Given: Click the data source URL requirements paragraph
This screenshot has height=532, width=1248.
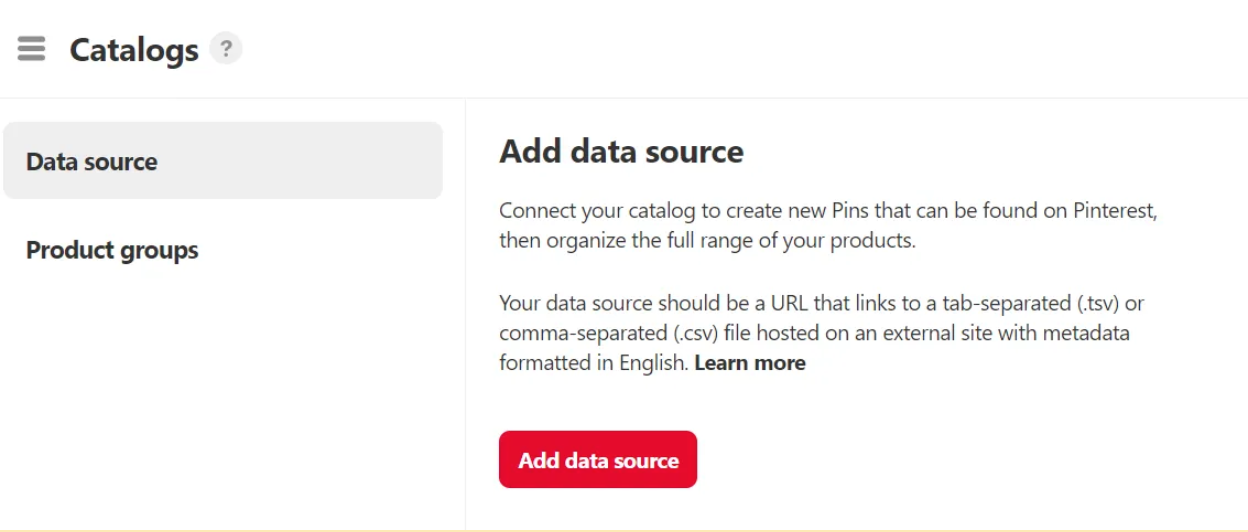Looking at the screenshot, I should click(820, 332).
